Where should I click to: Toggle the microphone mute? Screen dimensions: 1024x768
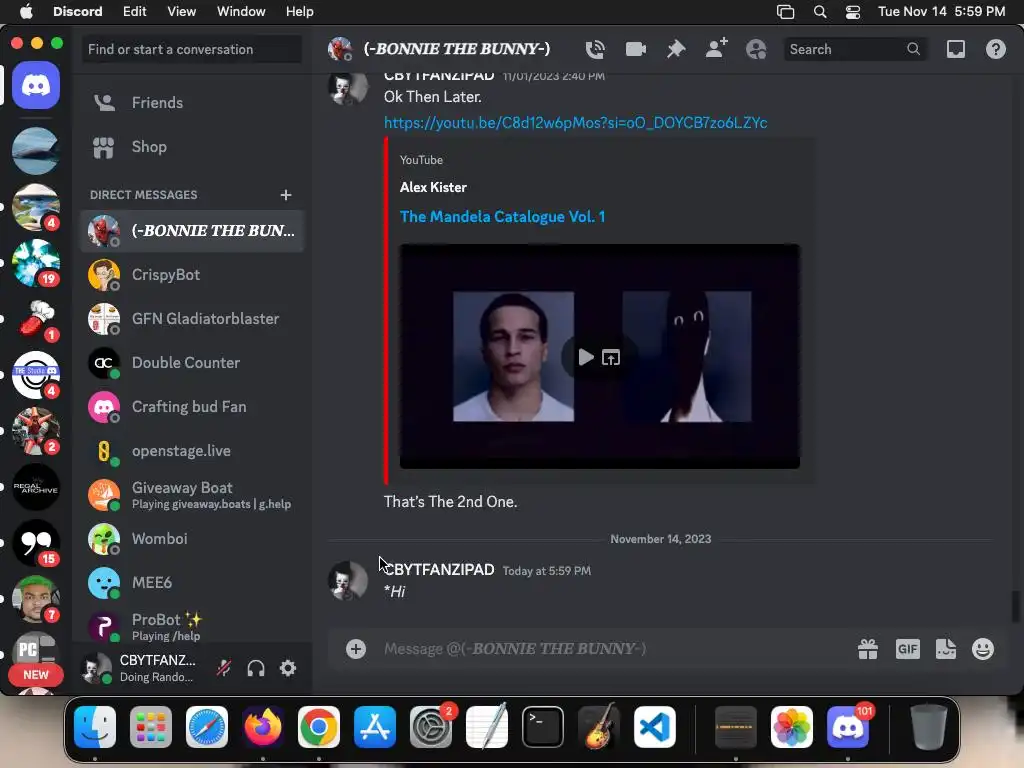(224, 668)
